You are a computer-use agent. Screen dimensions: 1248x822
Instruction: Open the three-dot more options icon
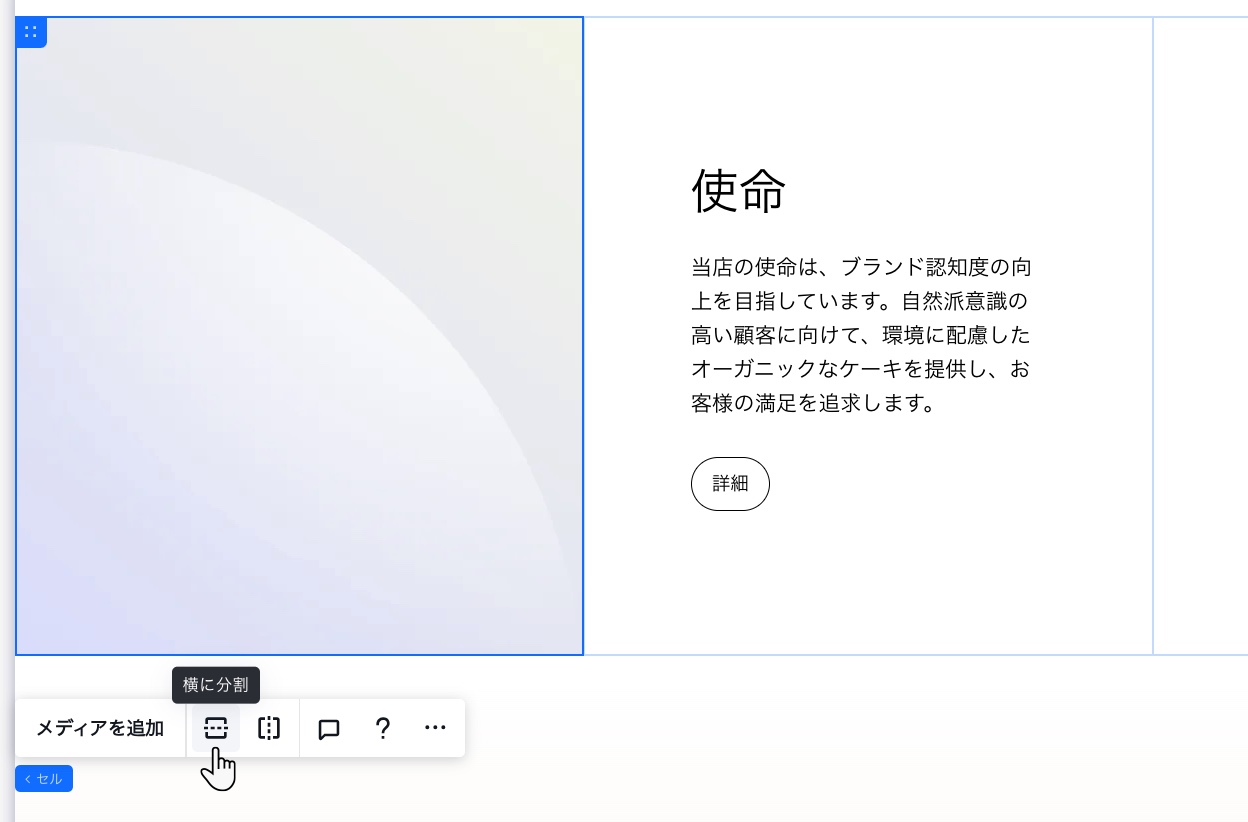435,728
